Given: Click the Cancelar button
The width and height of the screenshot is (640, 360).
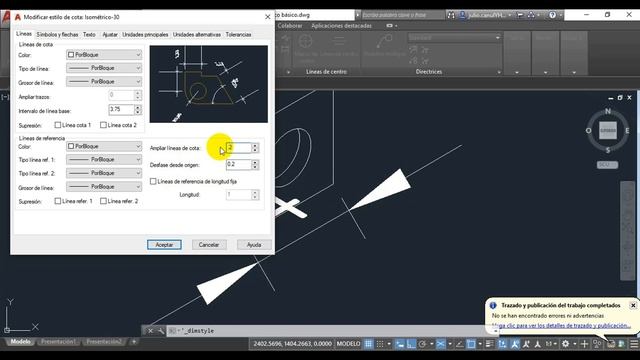Looking at the screenshot, I should point(209,245).
